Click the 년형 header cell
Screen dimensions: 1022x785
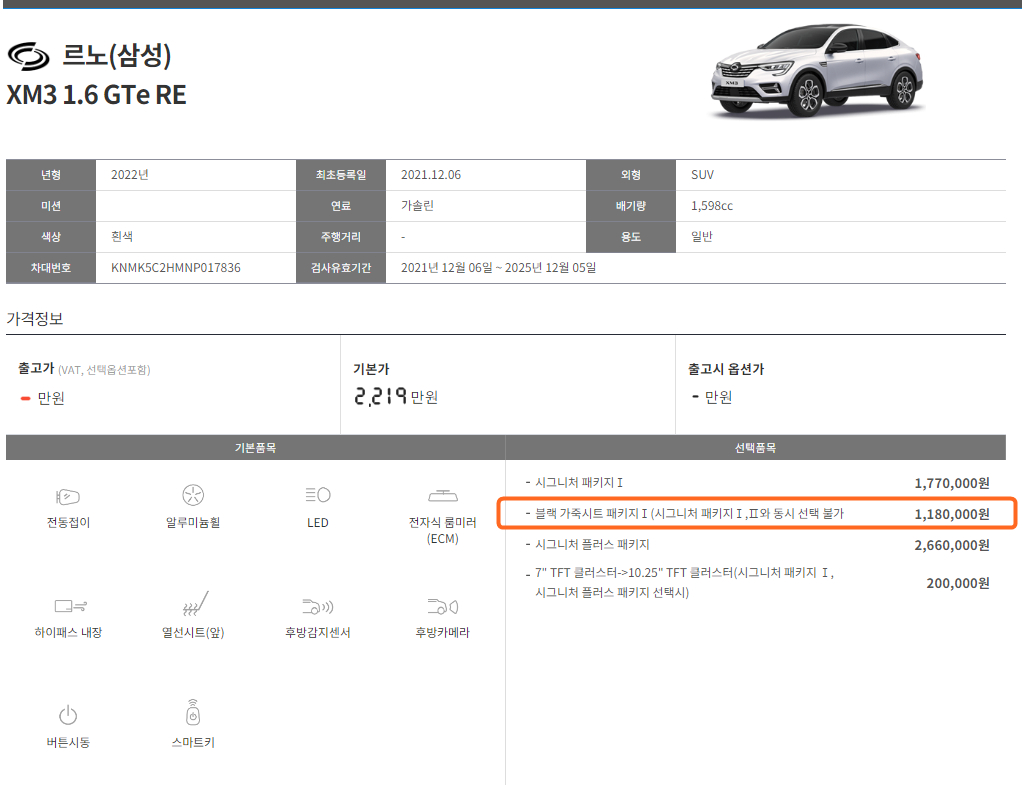(x=51, y=175)
